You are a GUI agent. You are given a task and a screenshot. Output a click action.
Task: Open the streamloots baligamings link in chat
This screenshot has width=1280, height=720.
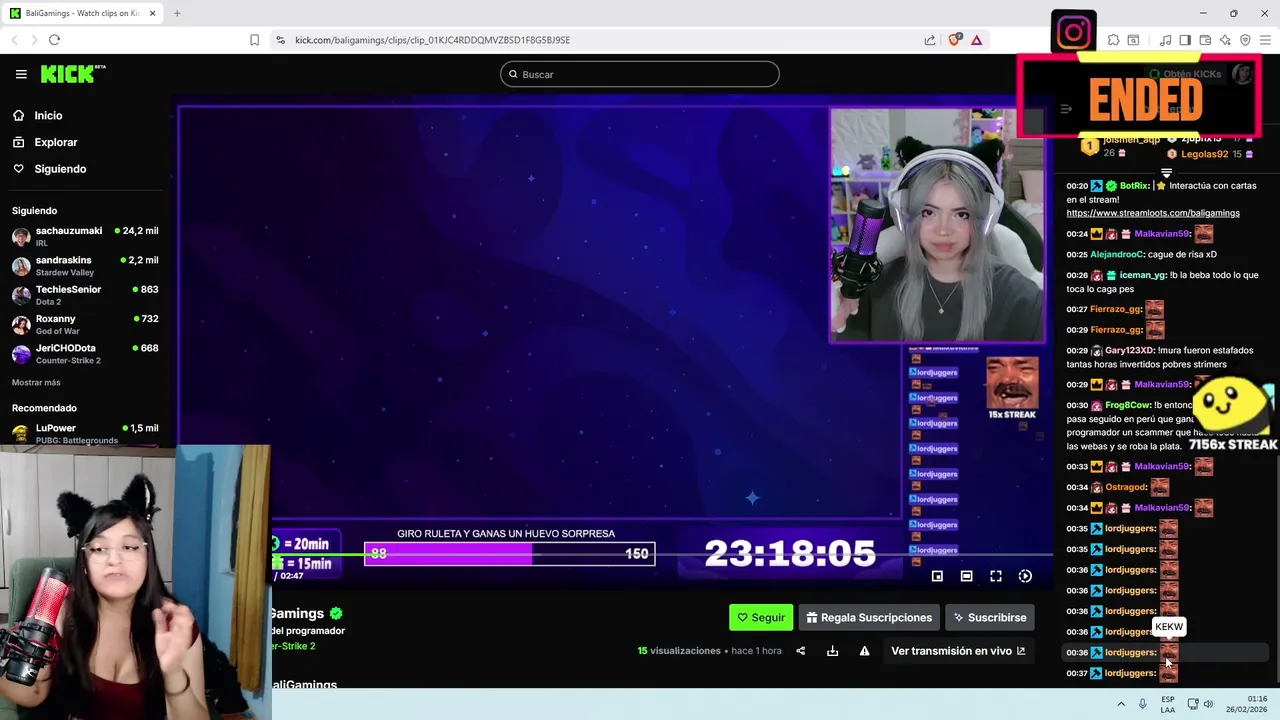[1153, 213]
